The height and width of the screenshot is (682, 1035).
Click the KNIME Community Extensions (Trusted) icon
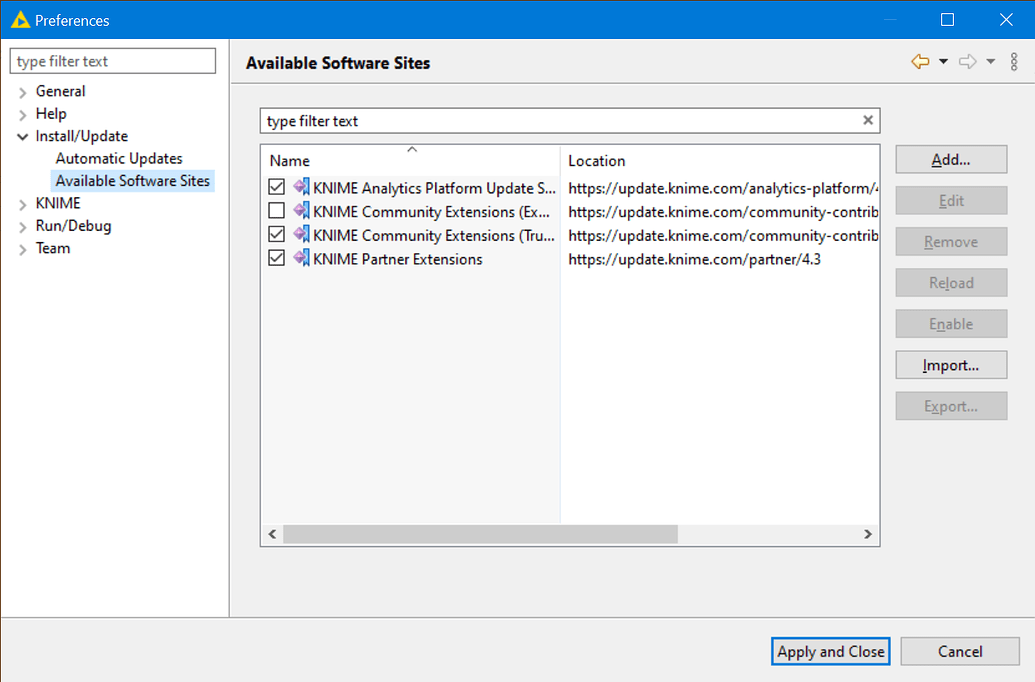(x=301, y=234)
